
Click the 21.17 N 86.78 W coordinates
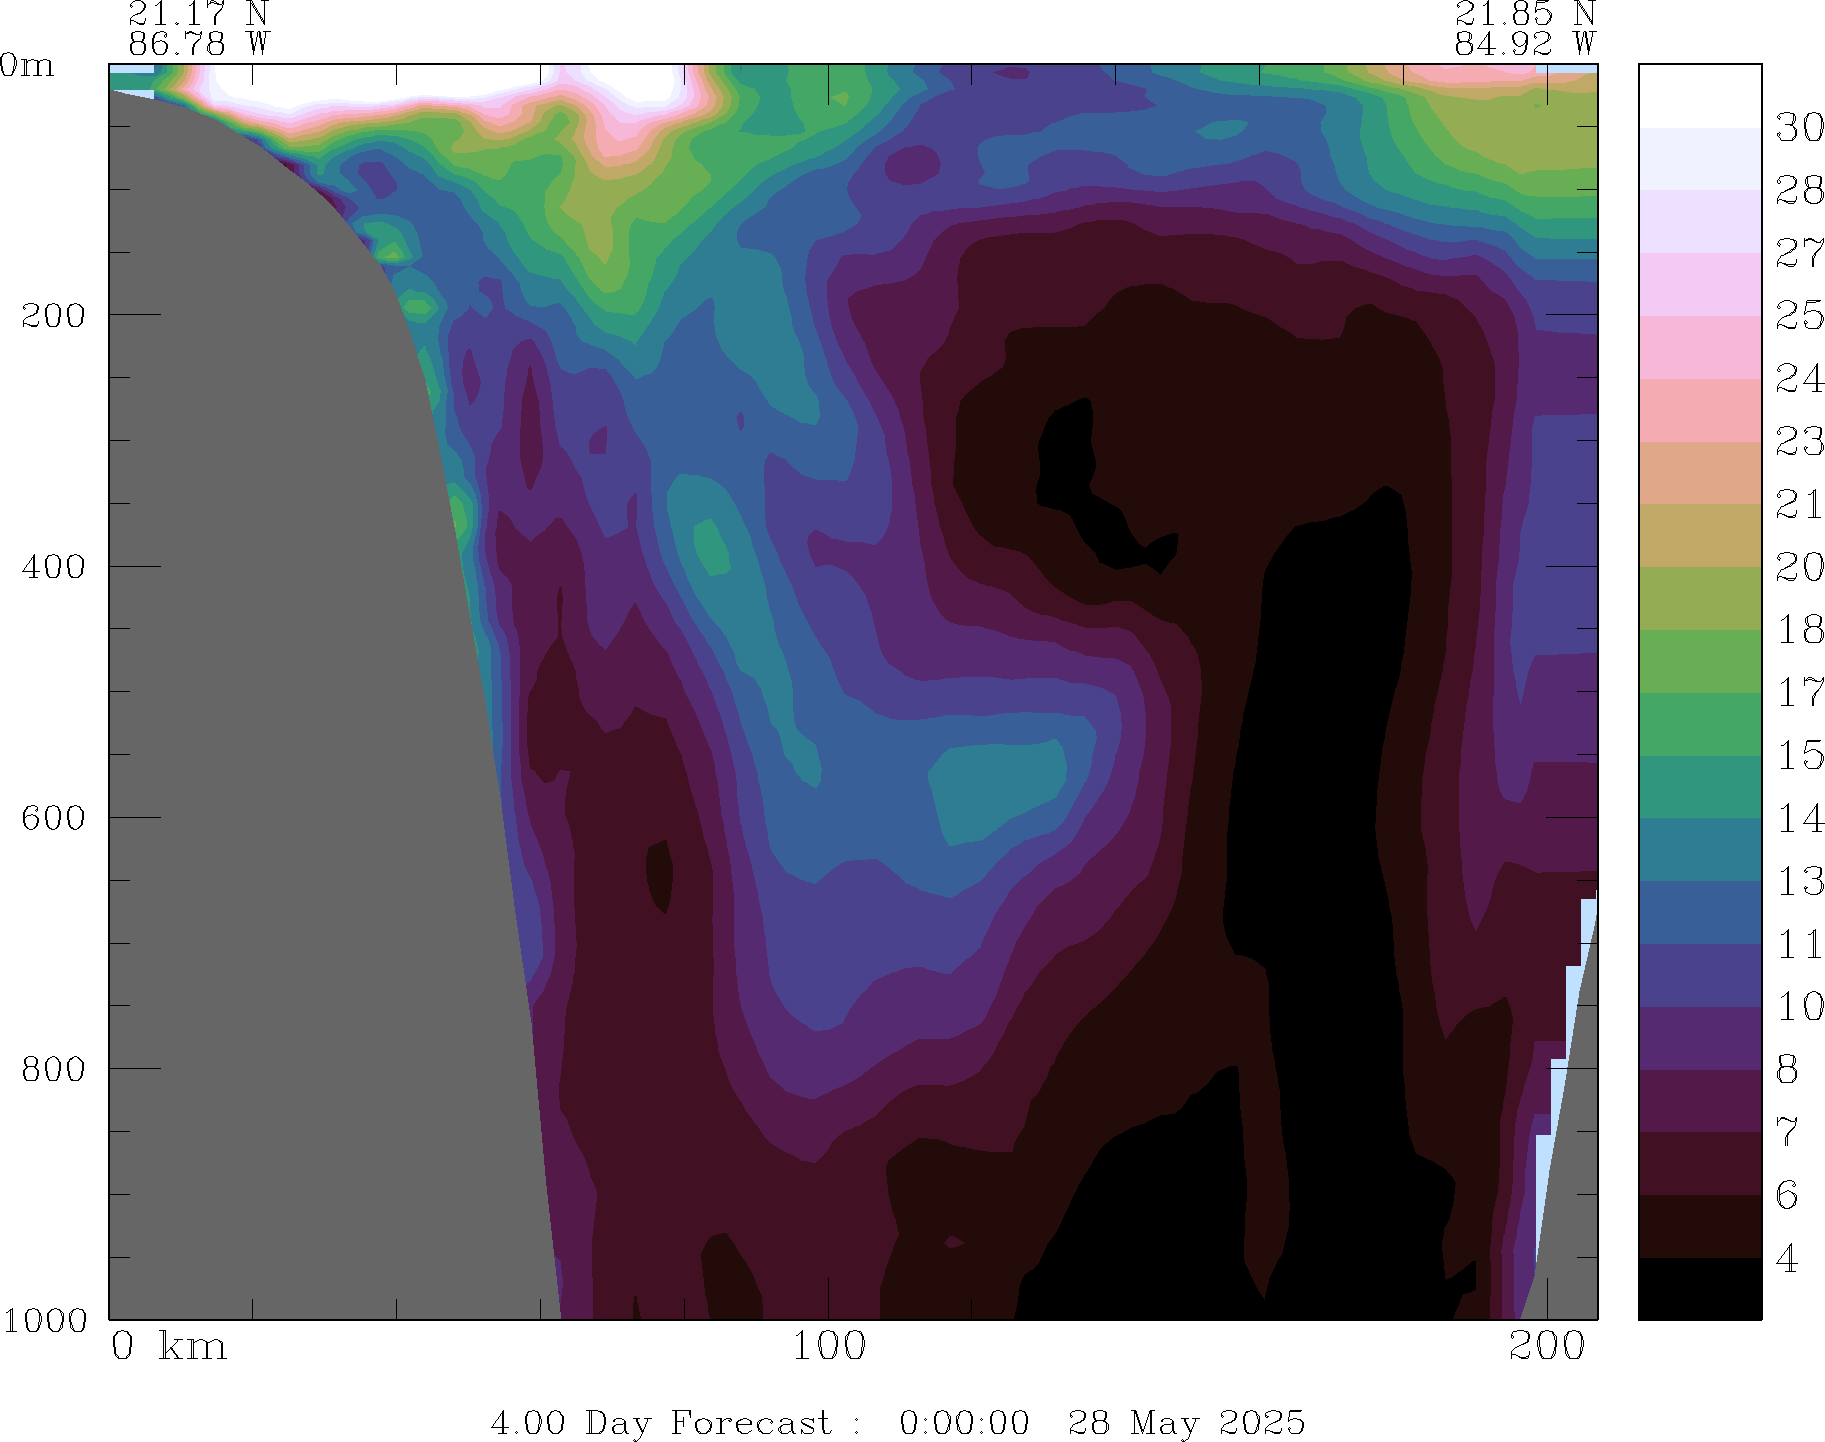(x=198, y=29)
